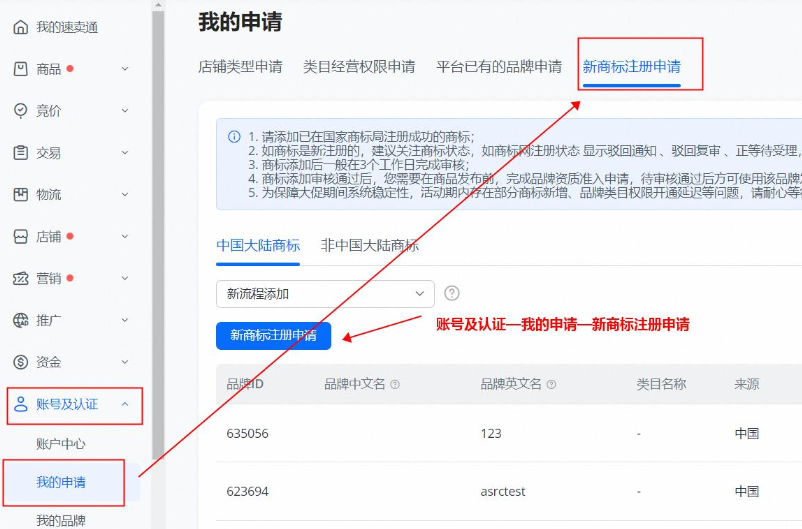
Task: Click the 营销 marketing icon in sidebar
Action: coord(21,278)
